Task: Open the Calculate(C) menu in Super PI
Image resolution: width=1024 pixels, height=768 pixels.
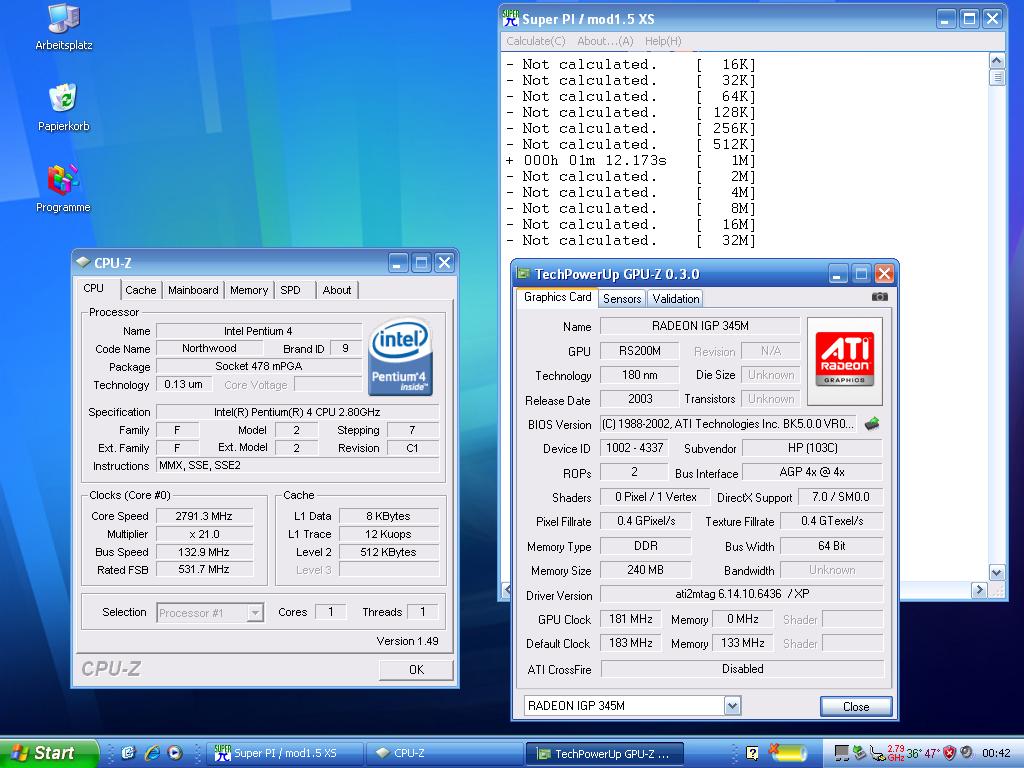Action: coord(536,41)
